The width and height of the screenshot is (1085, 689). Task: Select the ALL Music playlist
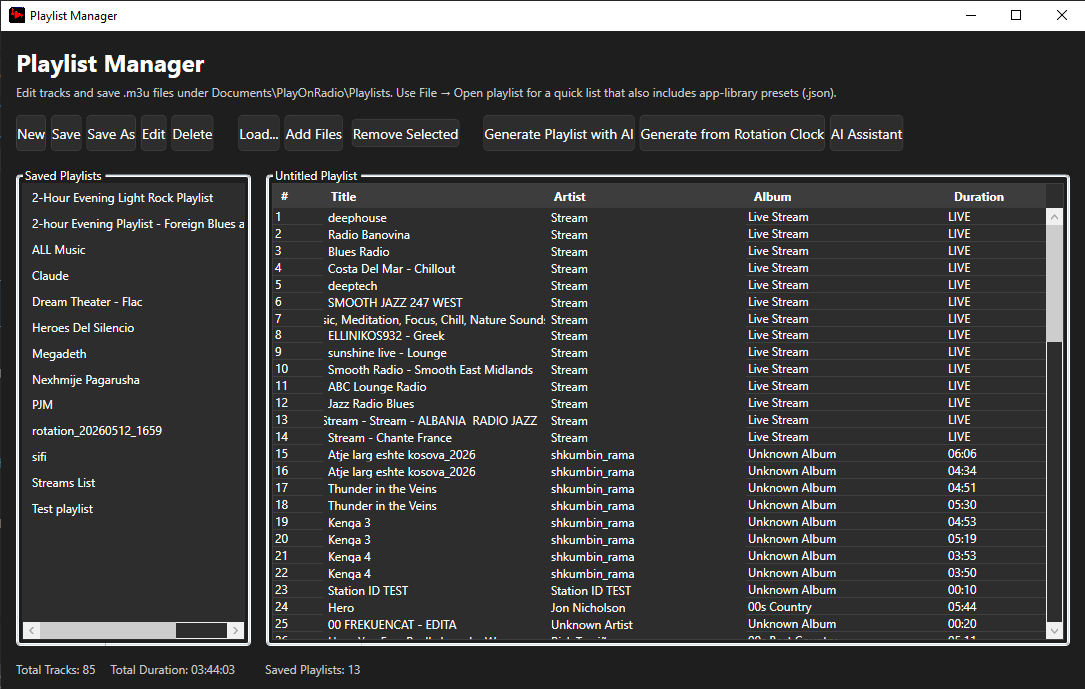[x=134, y=250]
